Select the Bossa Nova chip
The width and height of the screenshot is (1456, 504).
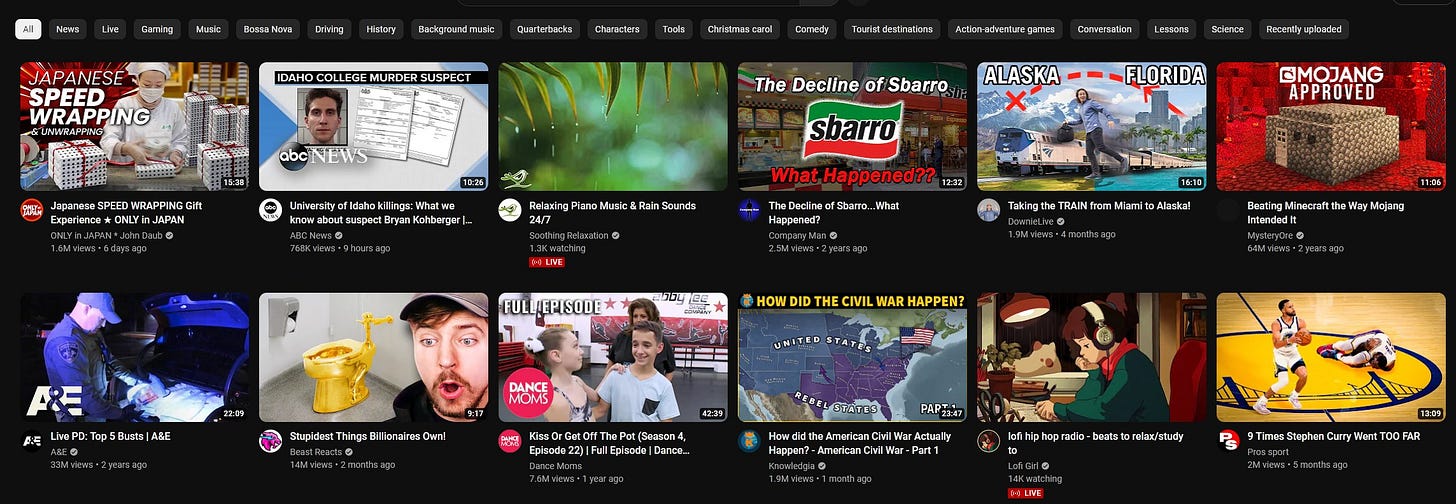[268, 29]
